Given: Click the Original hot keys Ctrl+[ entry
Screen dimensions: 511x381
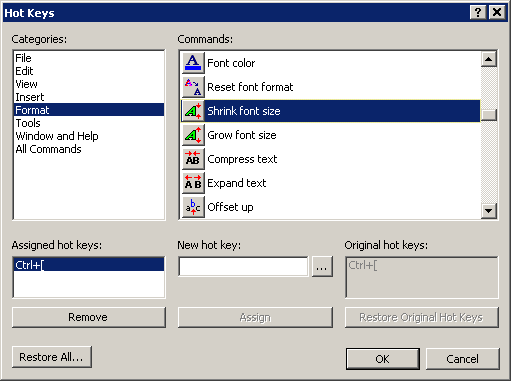Looking at the screenshot, I should point(363,265).
